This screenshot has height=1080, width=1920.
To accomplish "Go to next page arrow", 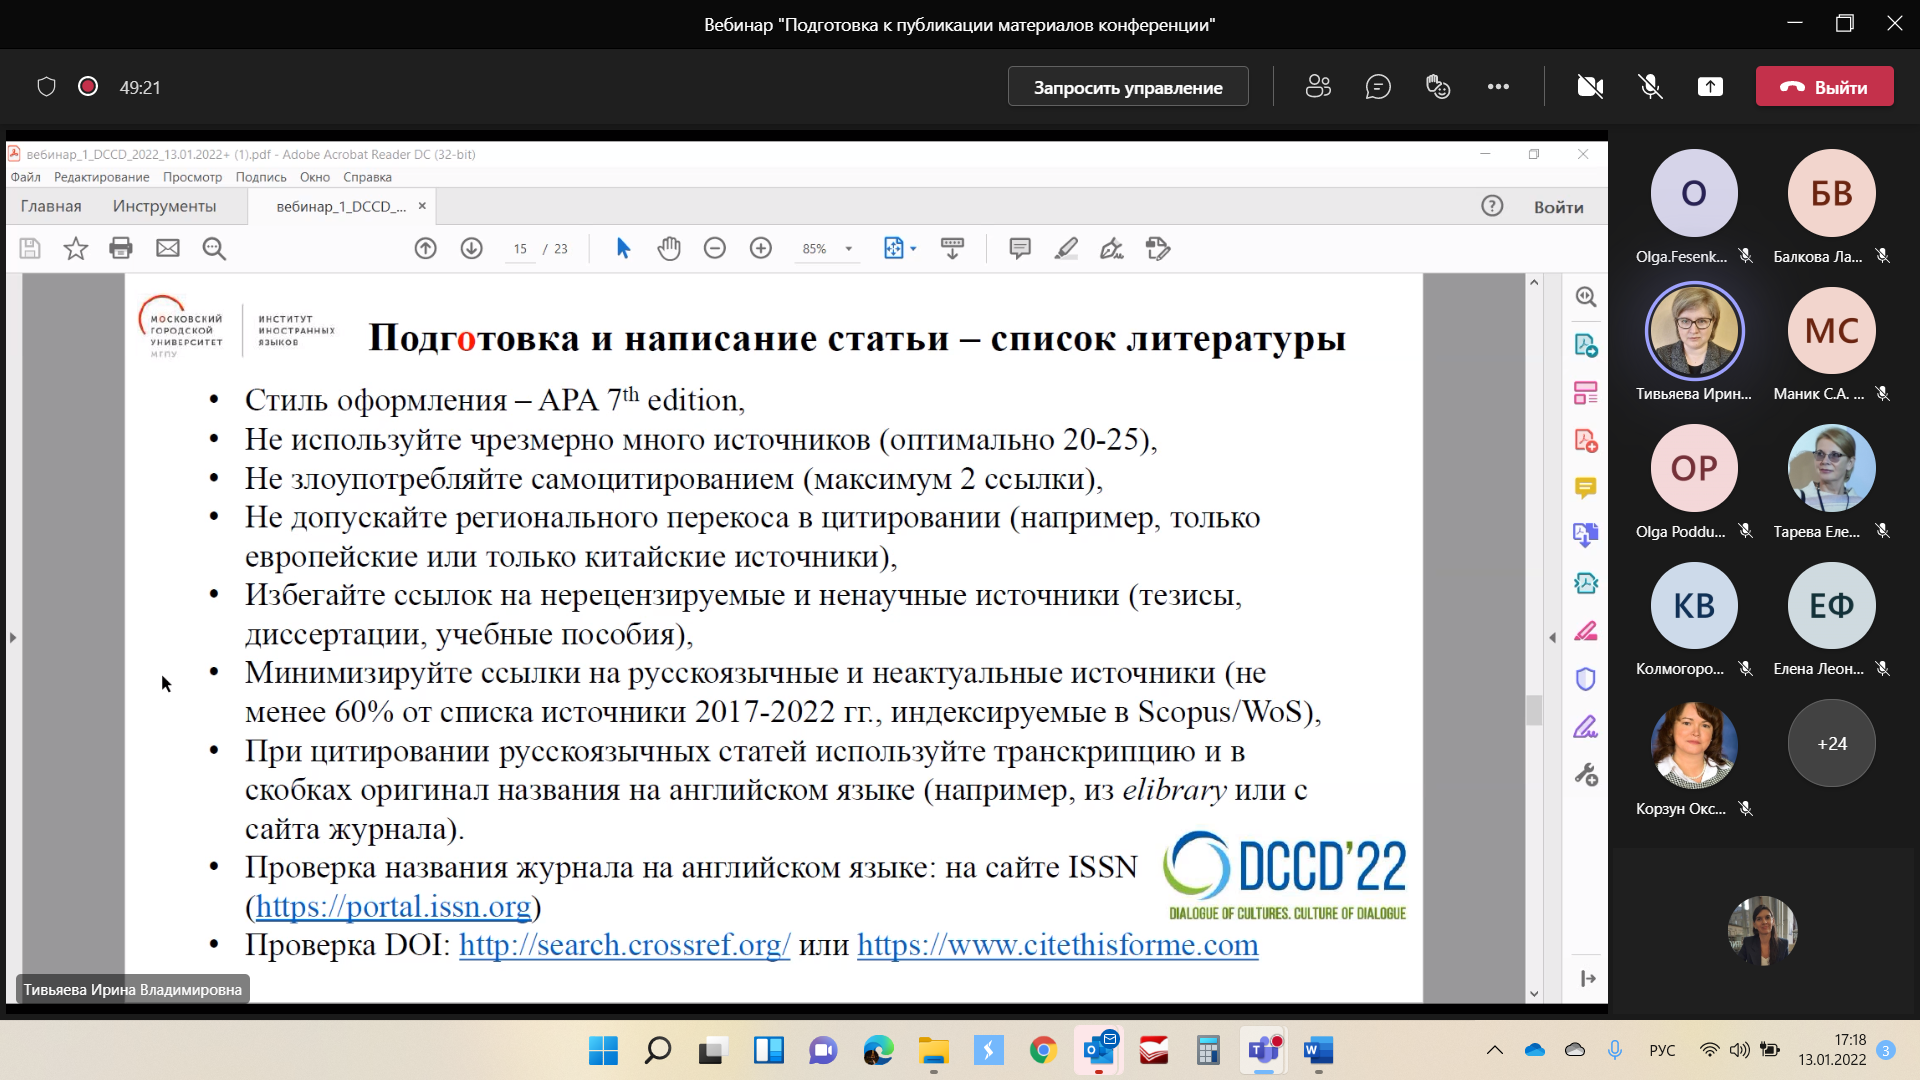I will (471, 248).
